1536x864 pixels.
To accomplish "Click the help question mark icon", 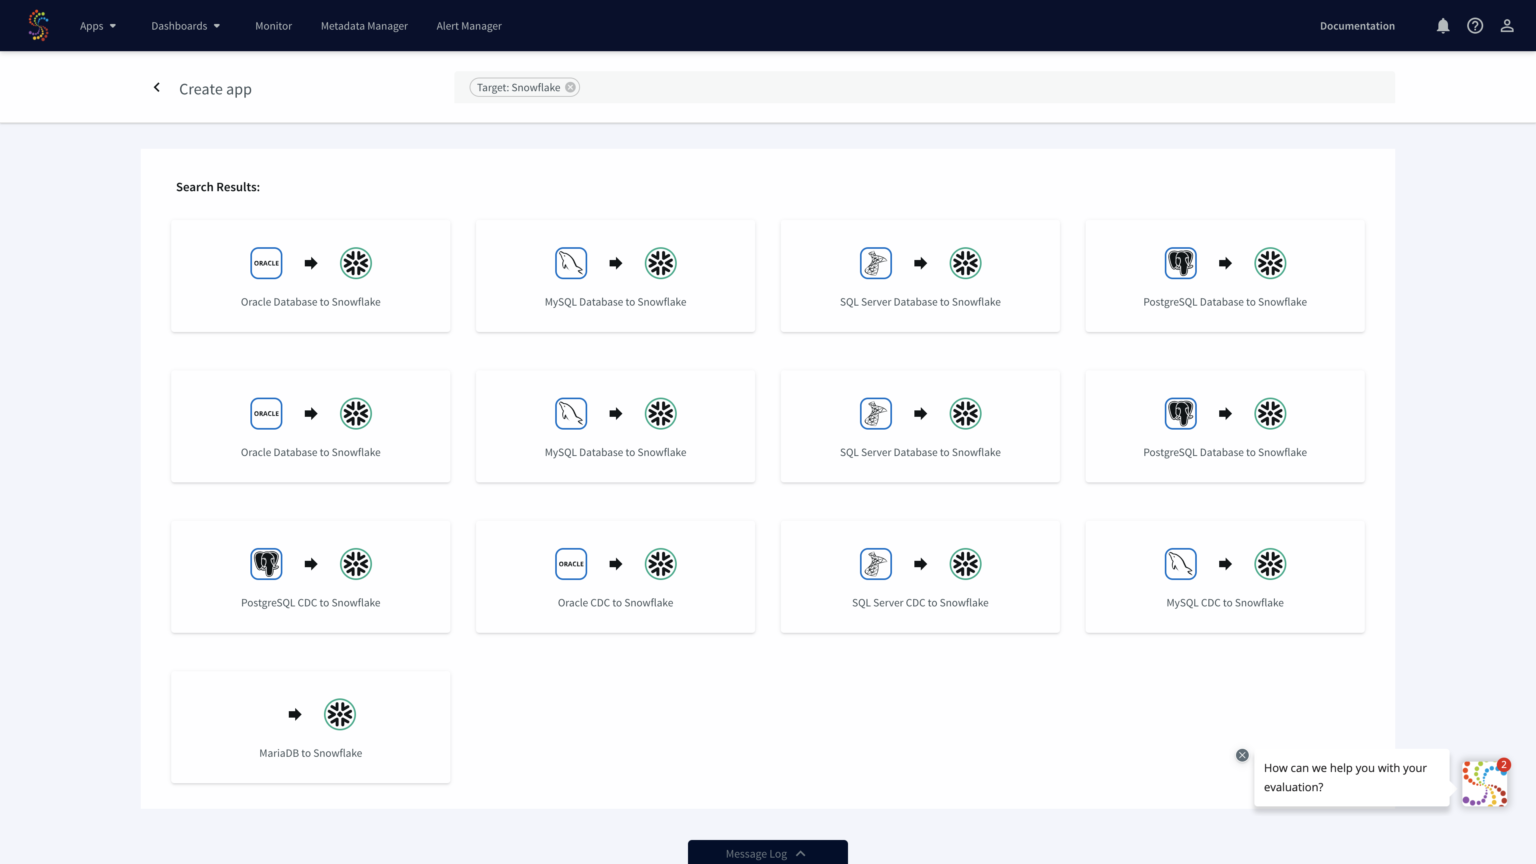I will (x=1475, y=25).
